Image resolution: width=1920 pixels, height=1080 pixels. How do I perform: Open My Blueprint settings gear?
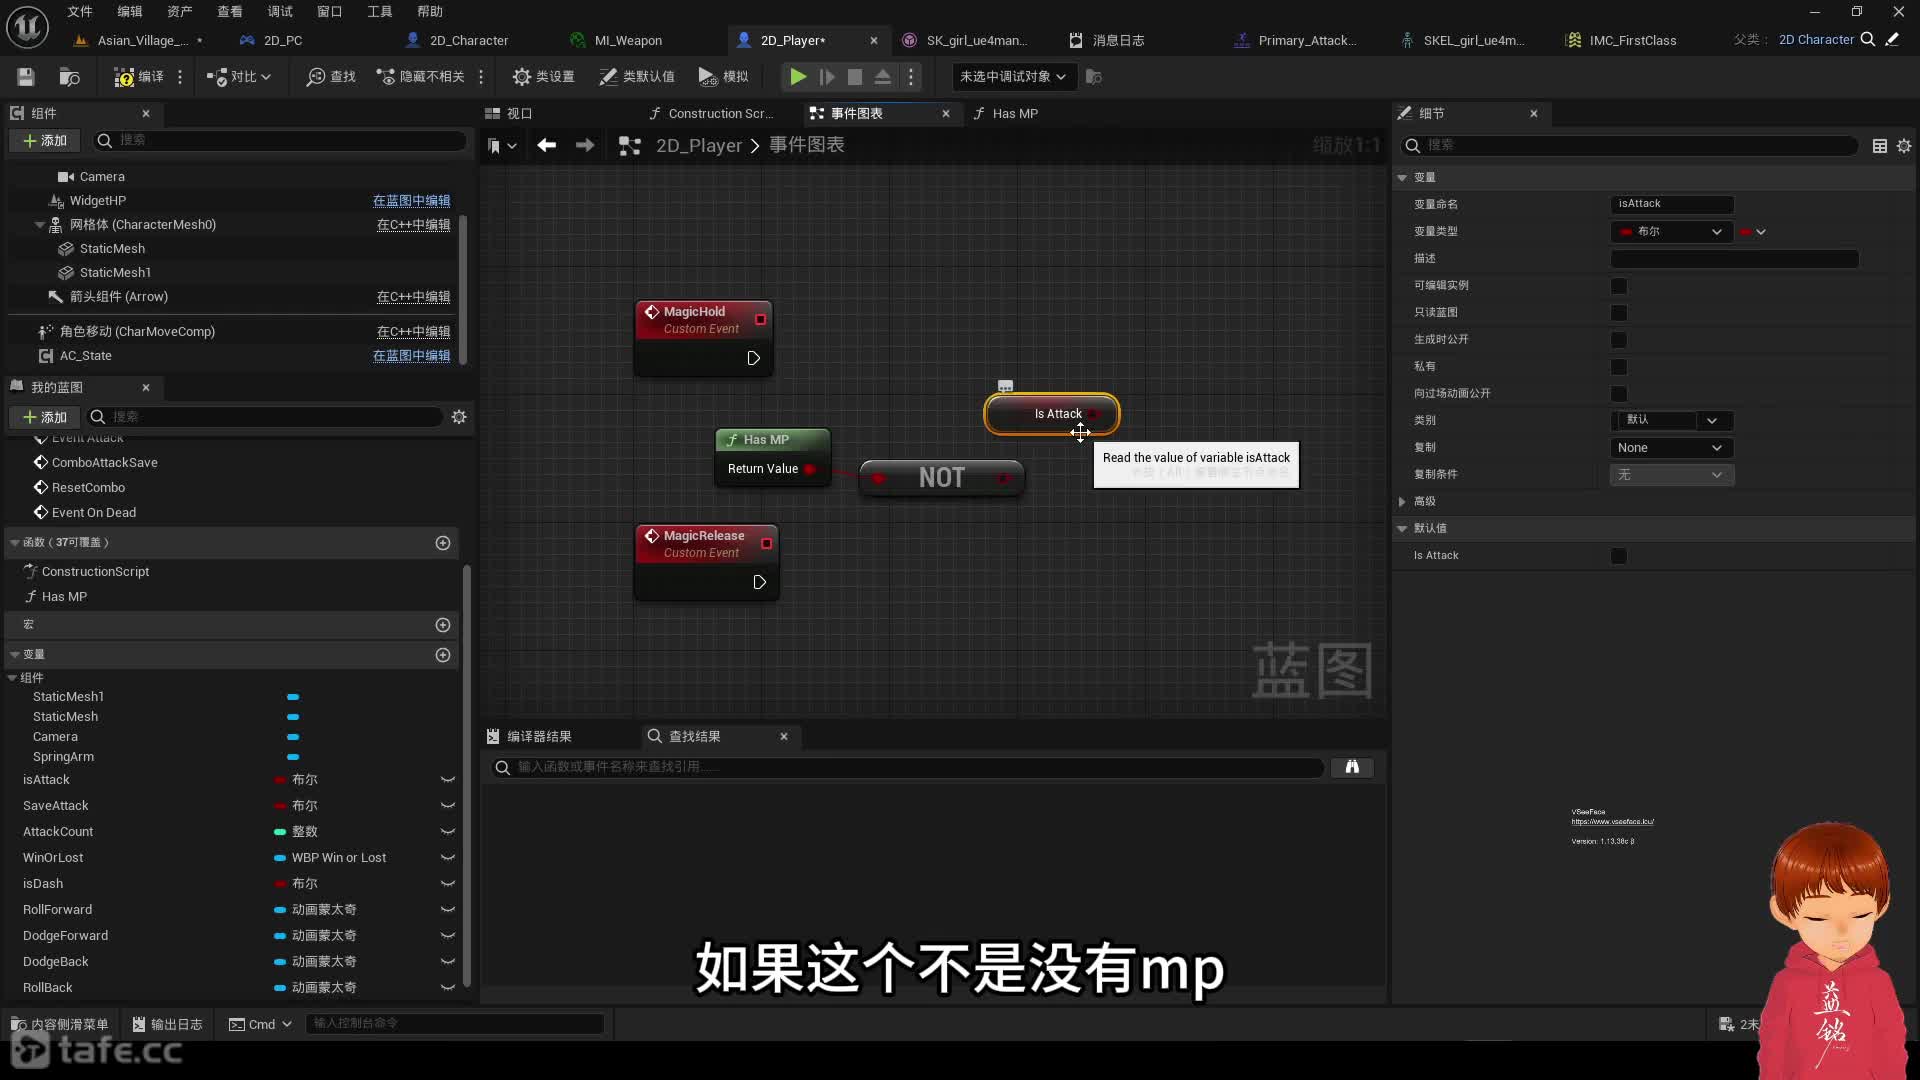coord(459,417)
